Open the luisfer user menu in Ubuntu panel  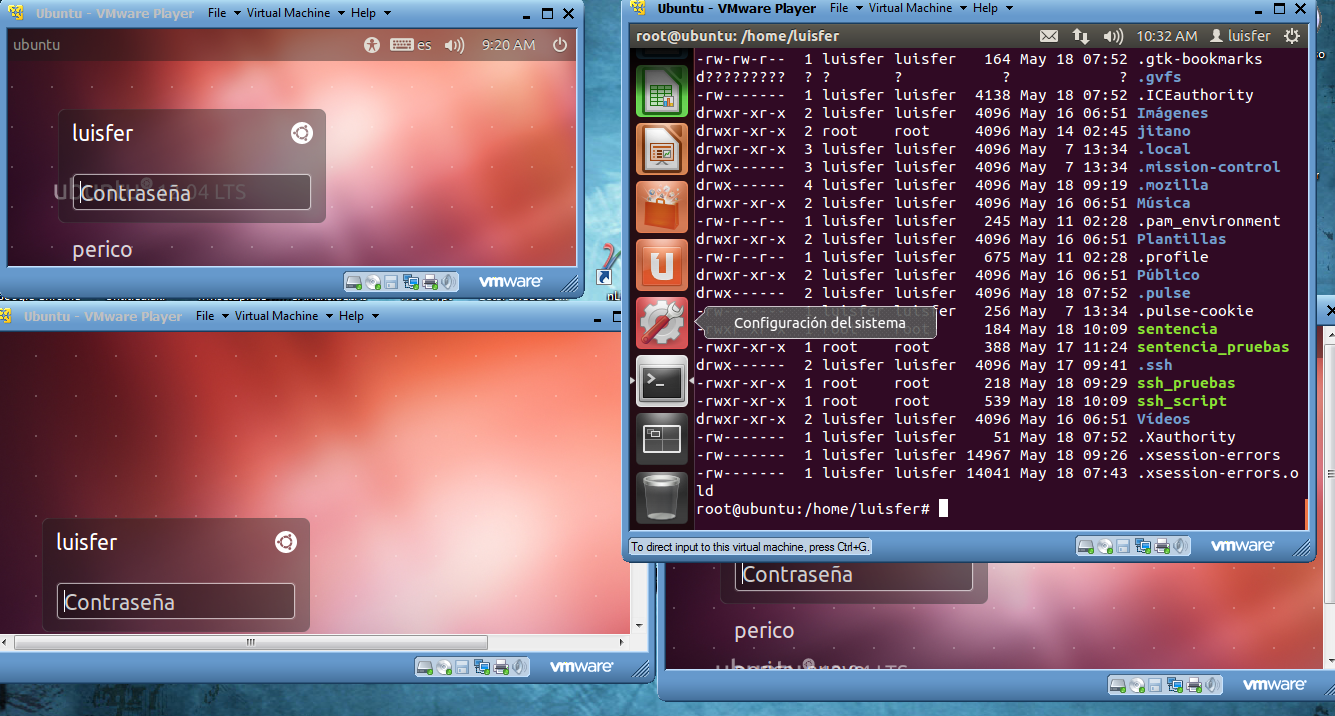coord(1240,36)
